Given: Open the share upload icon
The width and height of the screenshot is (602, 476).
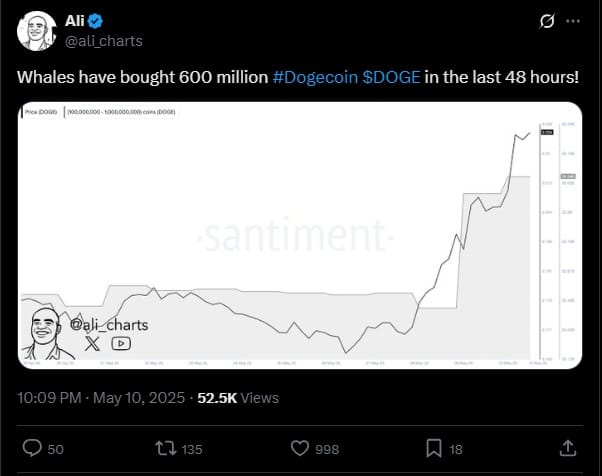Looking at the screenshot, I should [568, 448].
